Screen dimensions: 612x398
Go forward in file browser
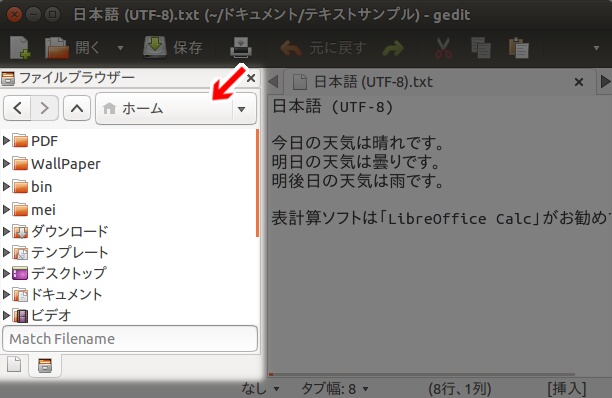pyautogui.click(x=44, y=108)
